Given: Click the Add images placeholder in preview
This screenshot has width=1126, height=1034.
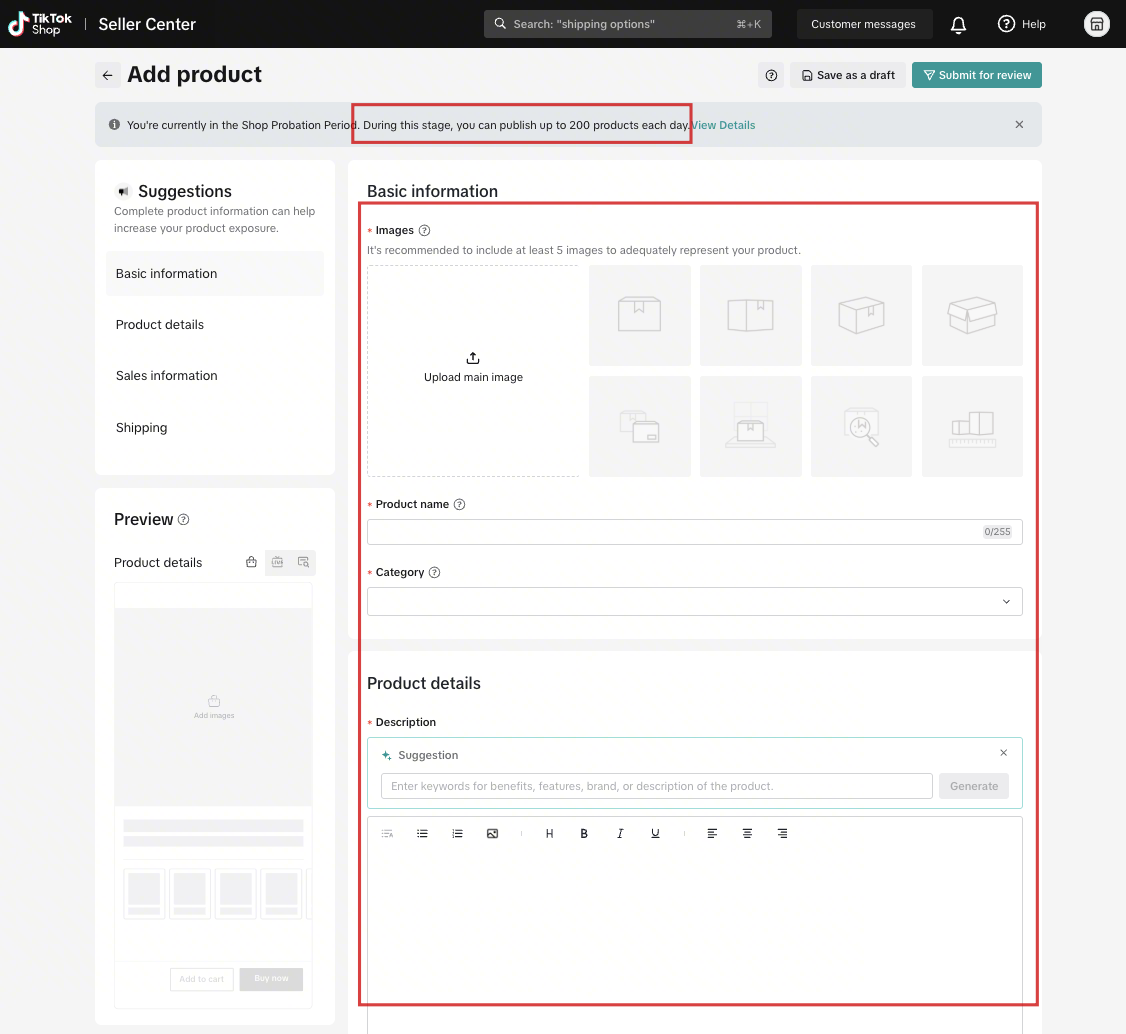Looking at the screenshot, I should click(x=214, y=707).
